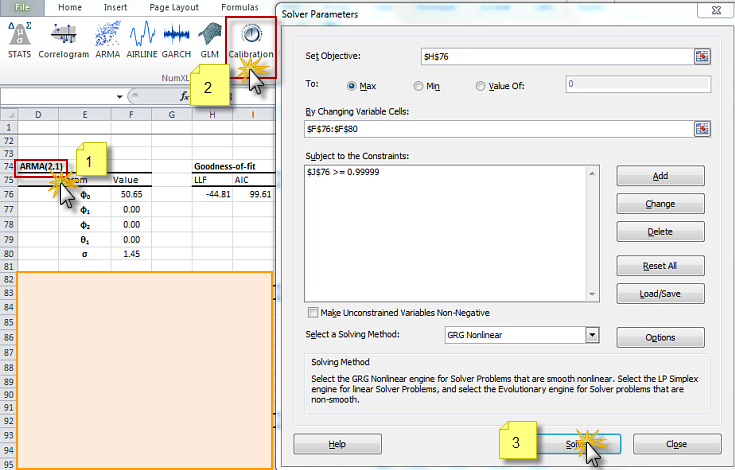Select the Max radio button
Image resolution: width=735 pixels, height=470 pixels.
352,86
